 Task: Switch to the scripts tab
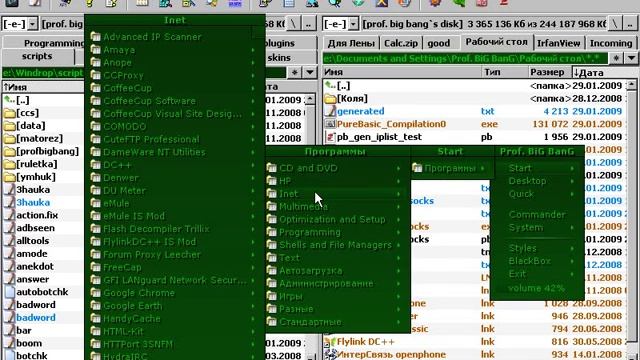(37, 56)
